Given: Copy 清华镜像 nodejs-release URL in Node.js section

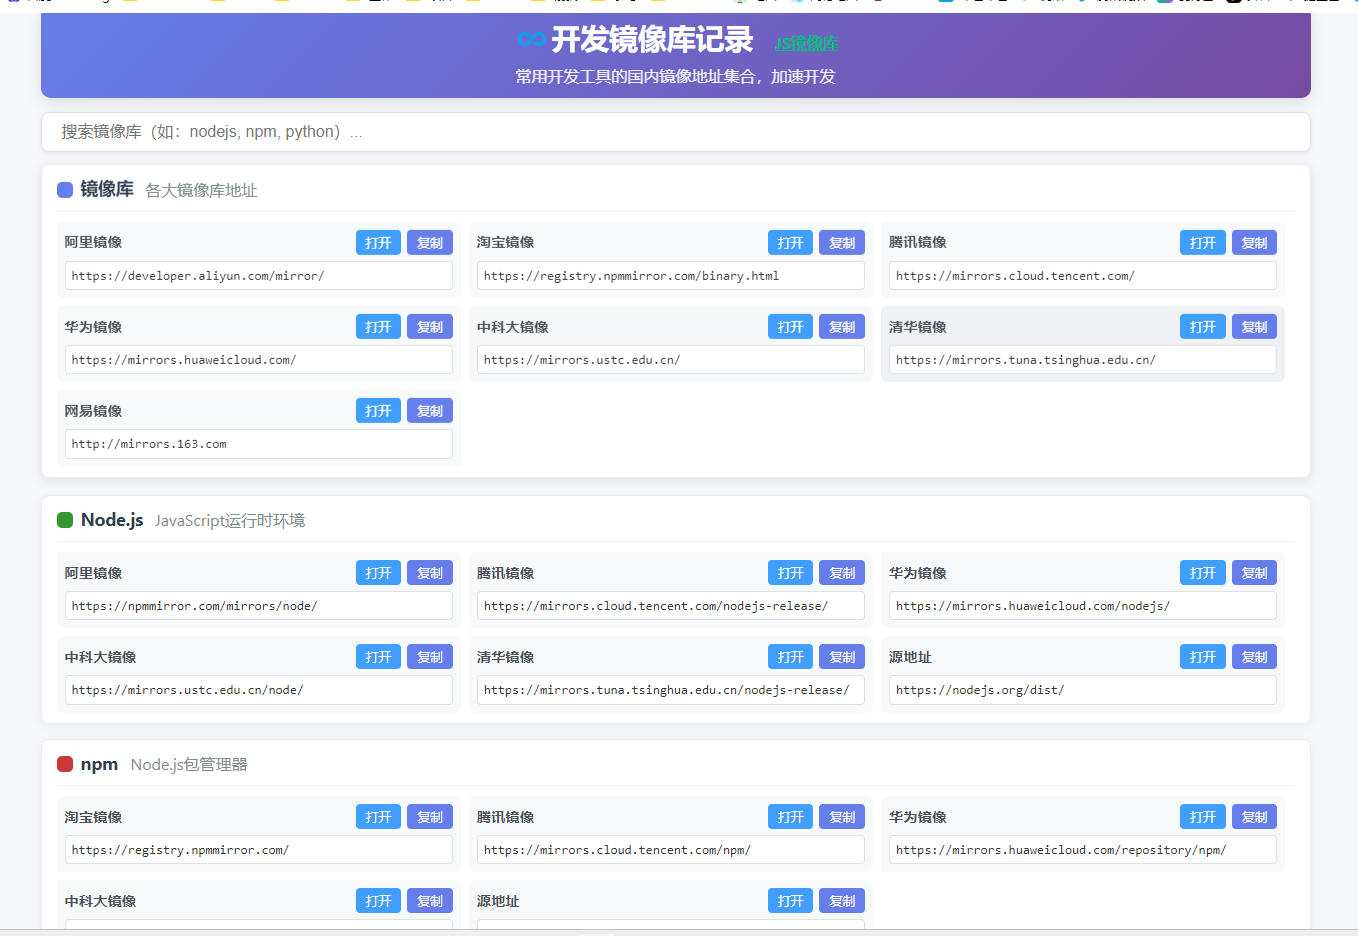Looking at the screenshot, I should 842,657.
